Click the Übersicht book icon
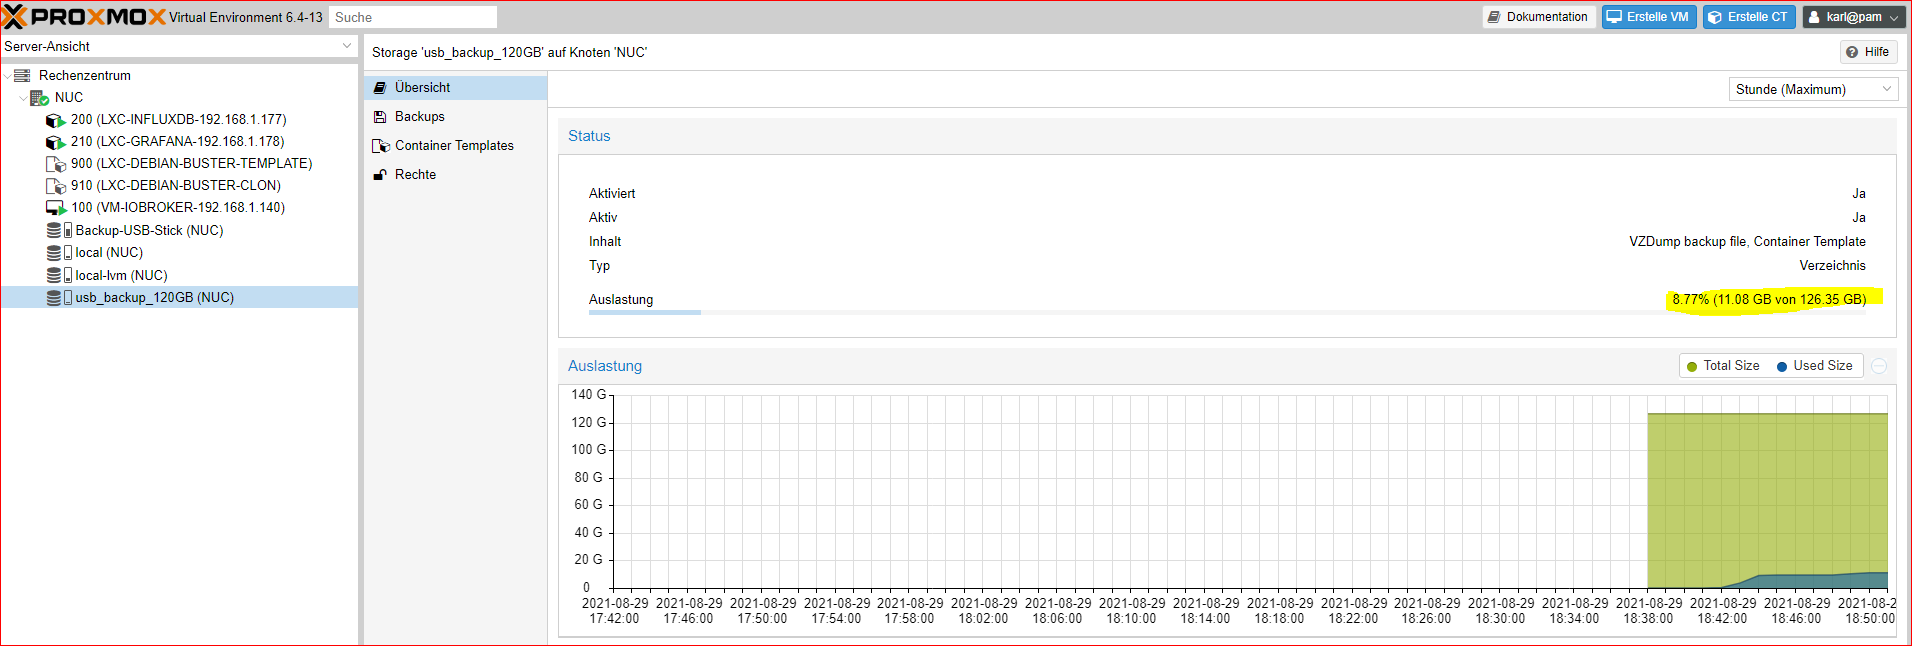The image size is (1912, 646). pyautogui.click(x=380, y=88)
